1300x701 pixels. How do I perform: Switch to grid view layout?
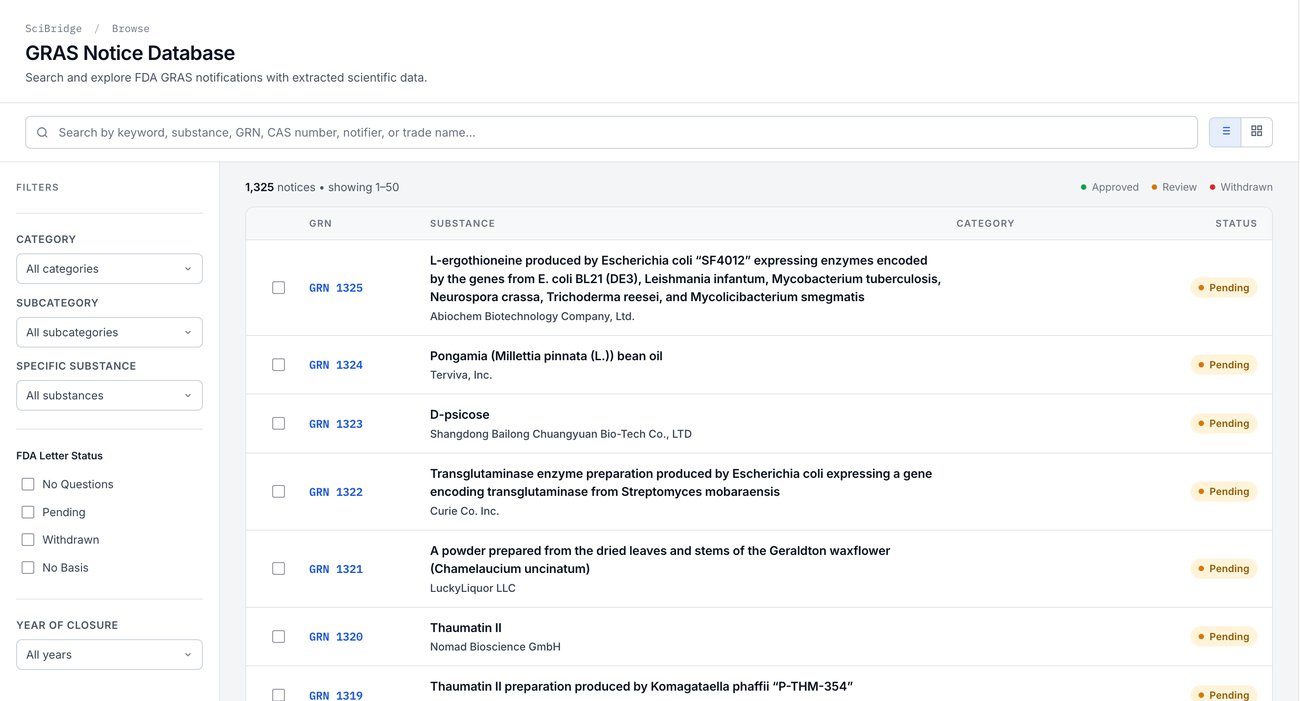[1257, 131]
